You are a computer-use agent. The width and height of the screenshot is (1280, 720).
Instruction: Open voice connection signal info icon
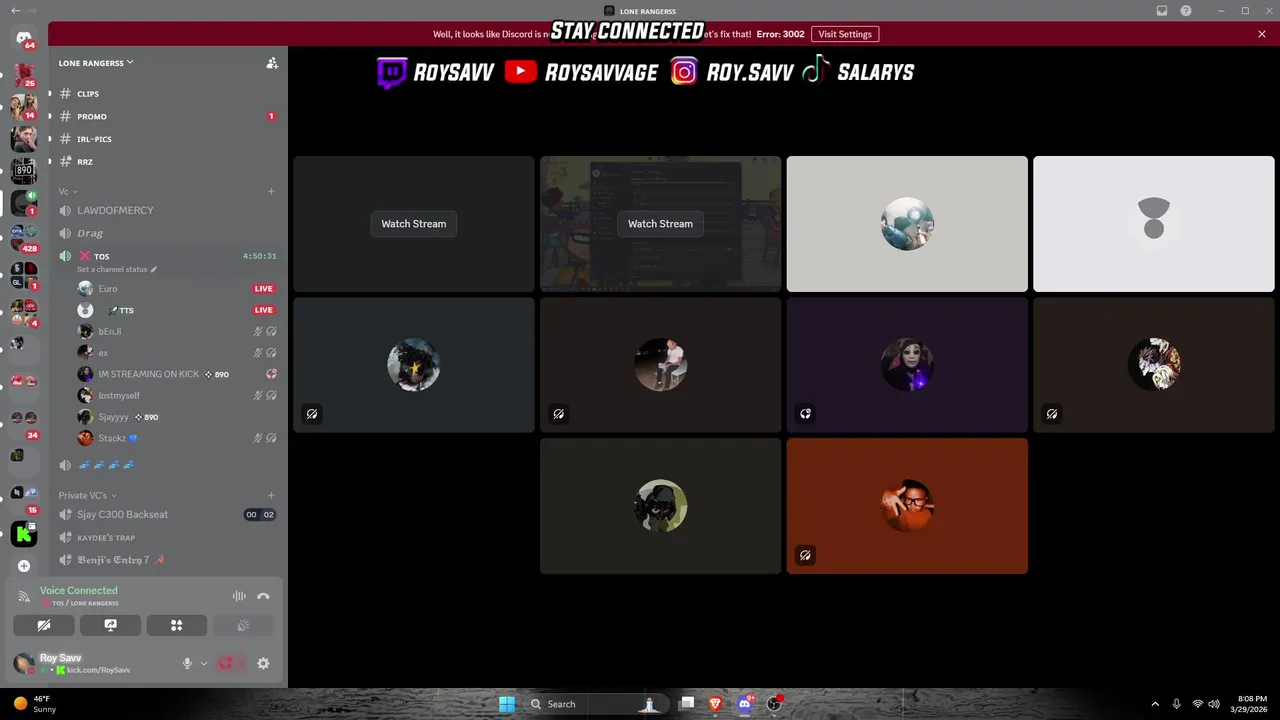[25, 596]
